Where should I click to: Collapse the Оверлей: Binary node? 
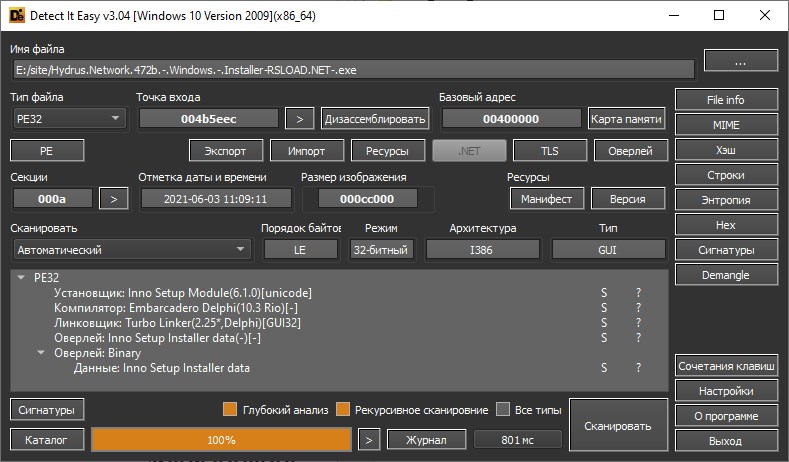click(41, 353)
